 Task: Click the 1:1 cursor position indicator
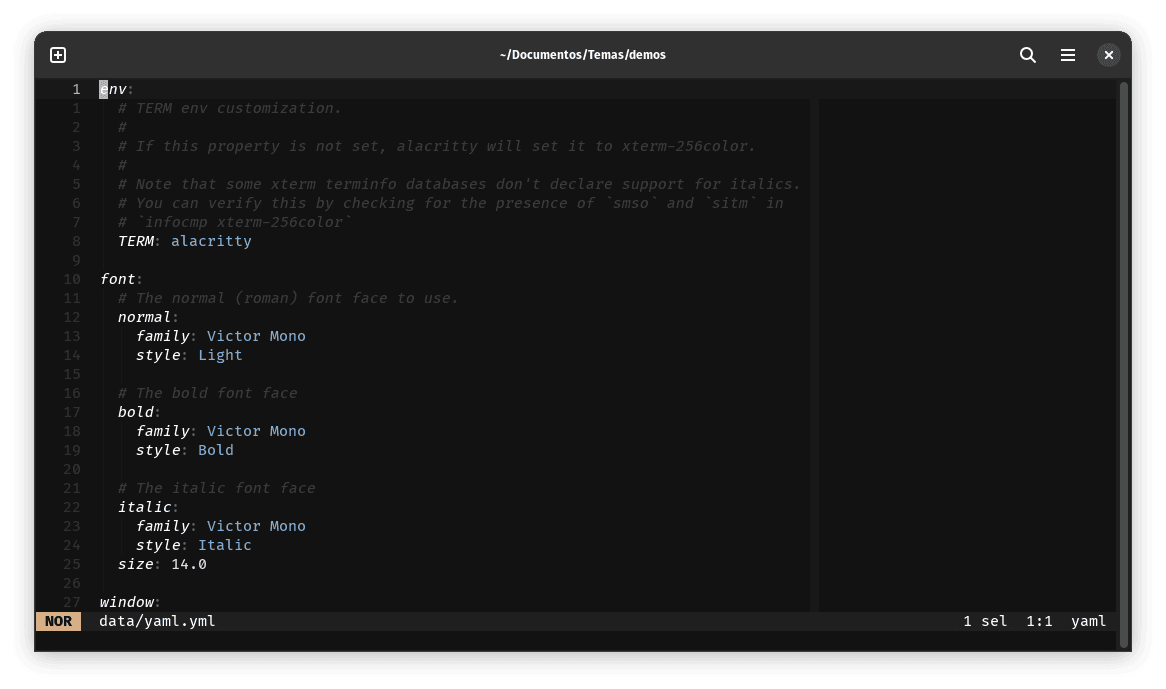click(1040, 621)
